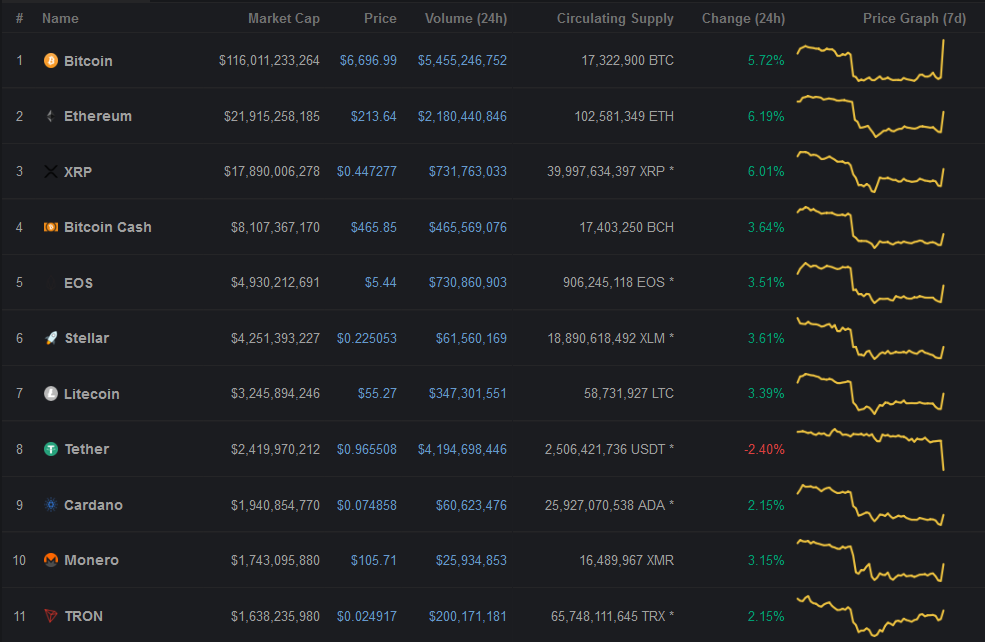
Task: Click the Stellar rocket icon
Action: (52, 338)
